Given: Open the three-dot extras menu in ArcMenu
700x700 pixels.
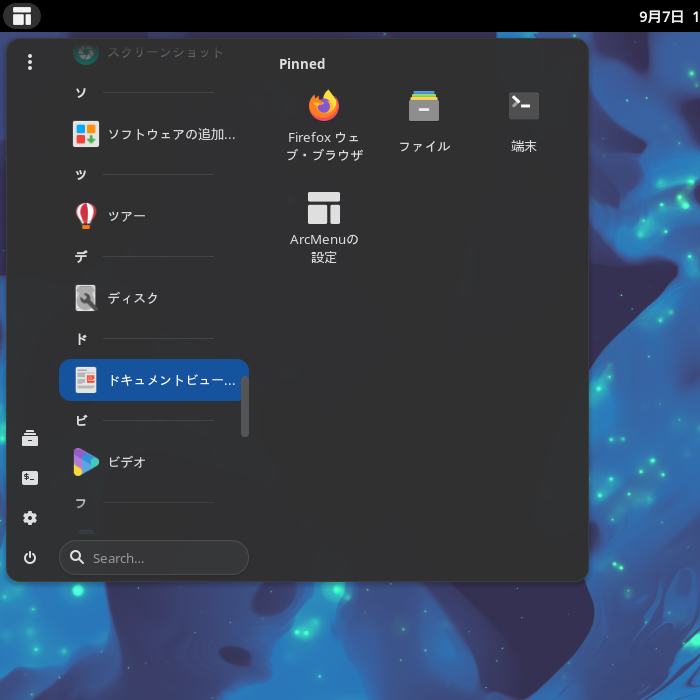Looking at the screenshot, I should 30,62.
